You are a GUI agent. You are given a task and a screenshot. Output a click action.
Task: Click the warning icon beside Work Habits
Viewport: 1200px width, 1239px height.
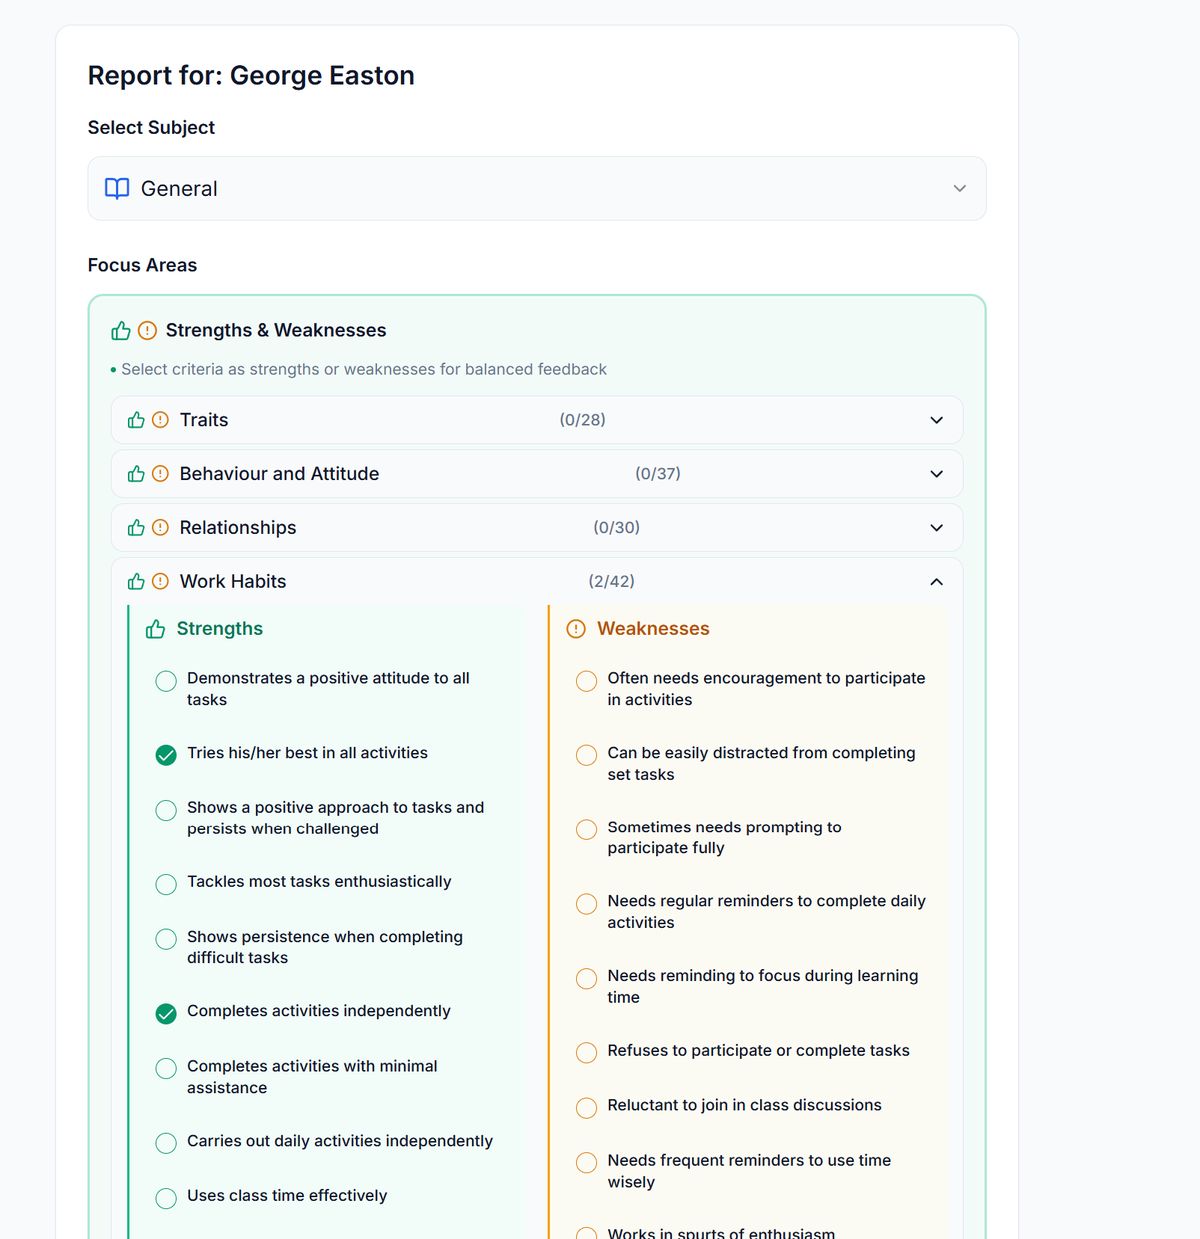coord(160,581)
